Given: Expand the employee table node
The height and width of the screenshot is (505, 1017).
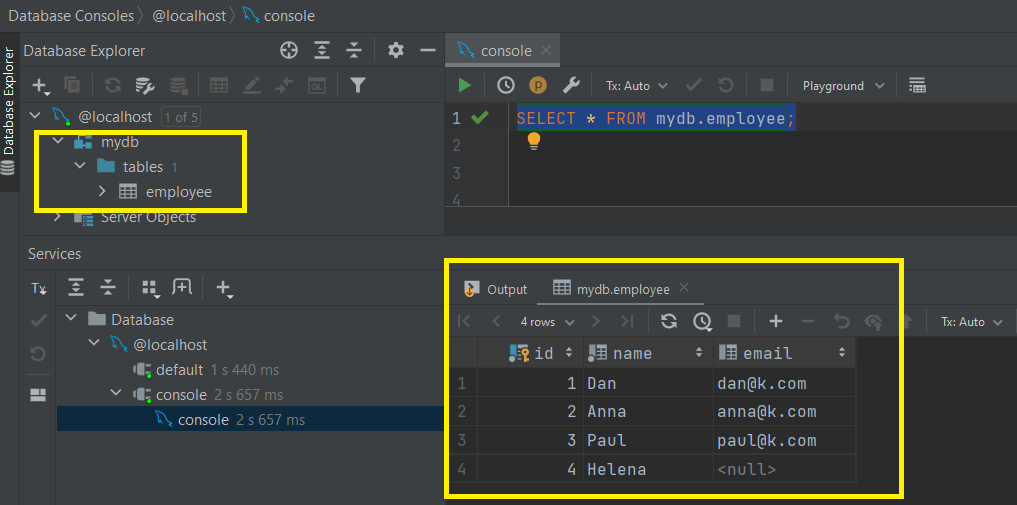Looking at the screenshot, I should pos(102,192).
